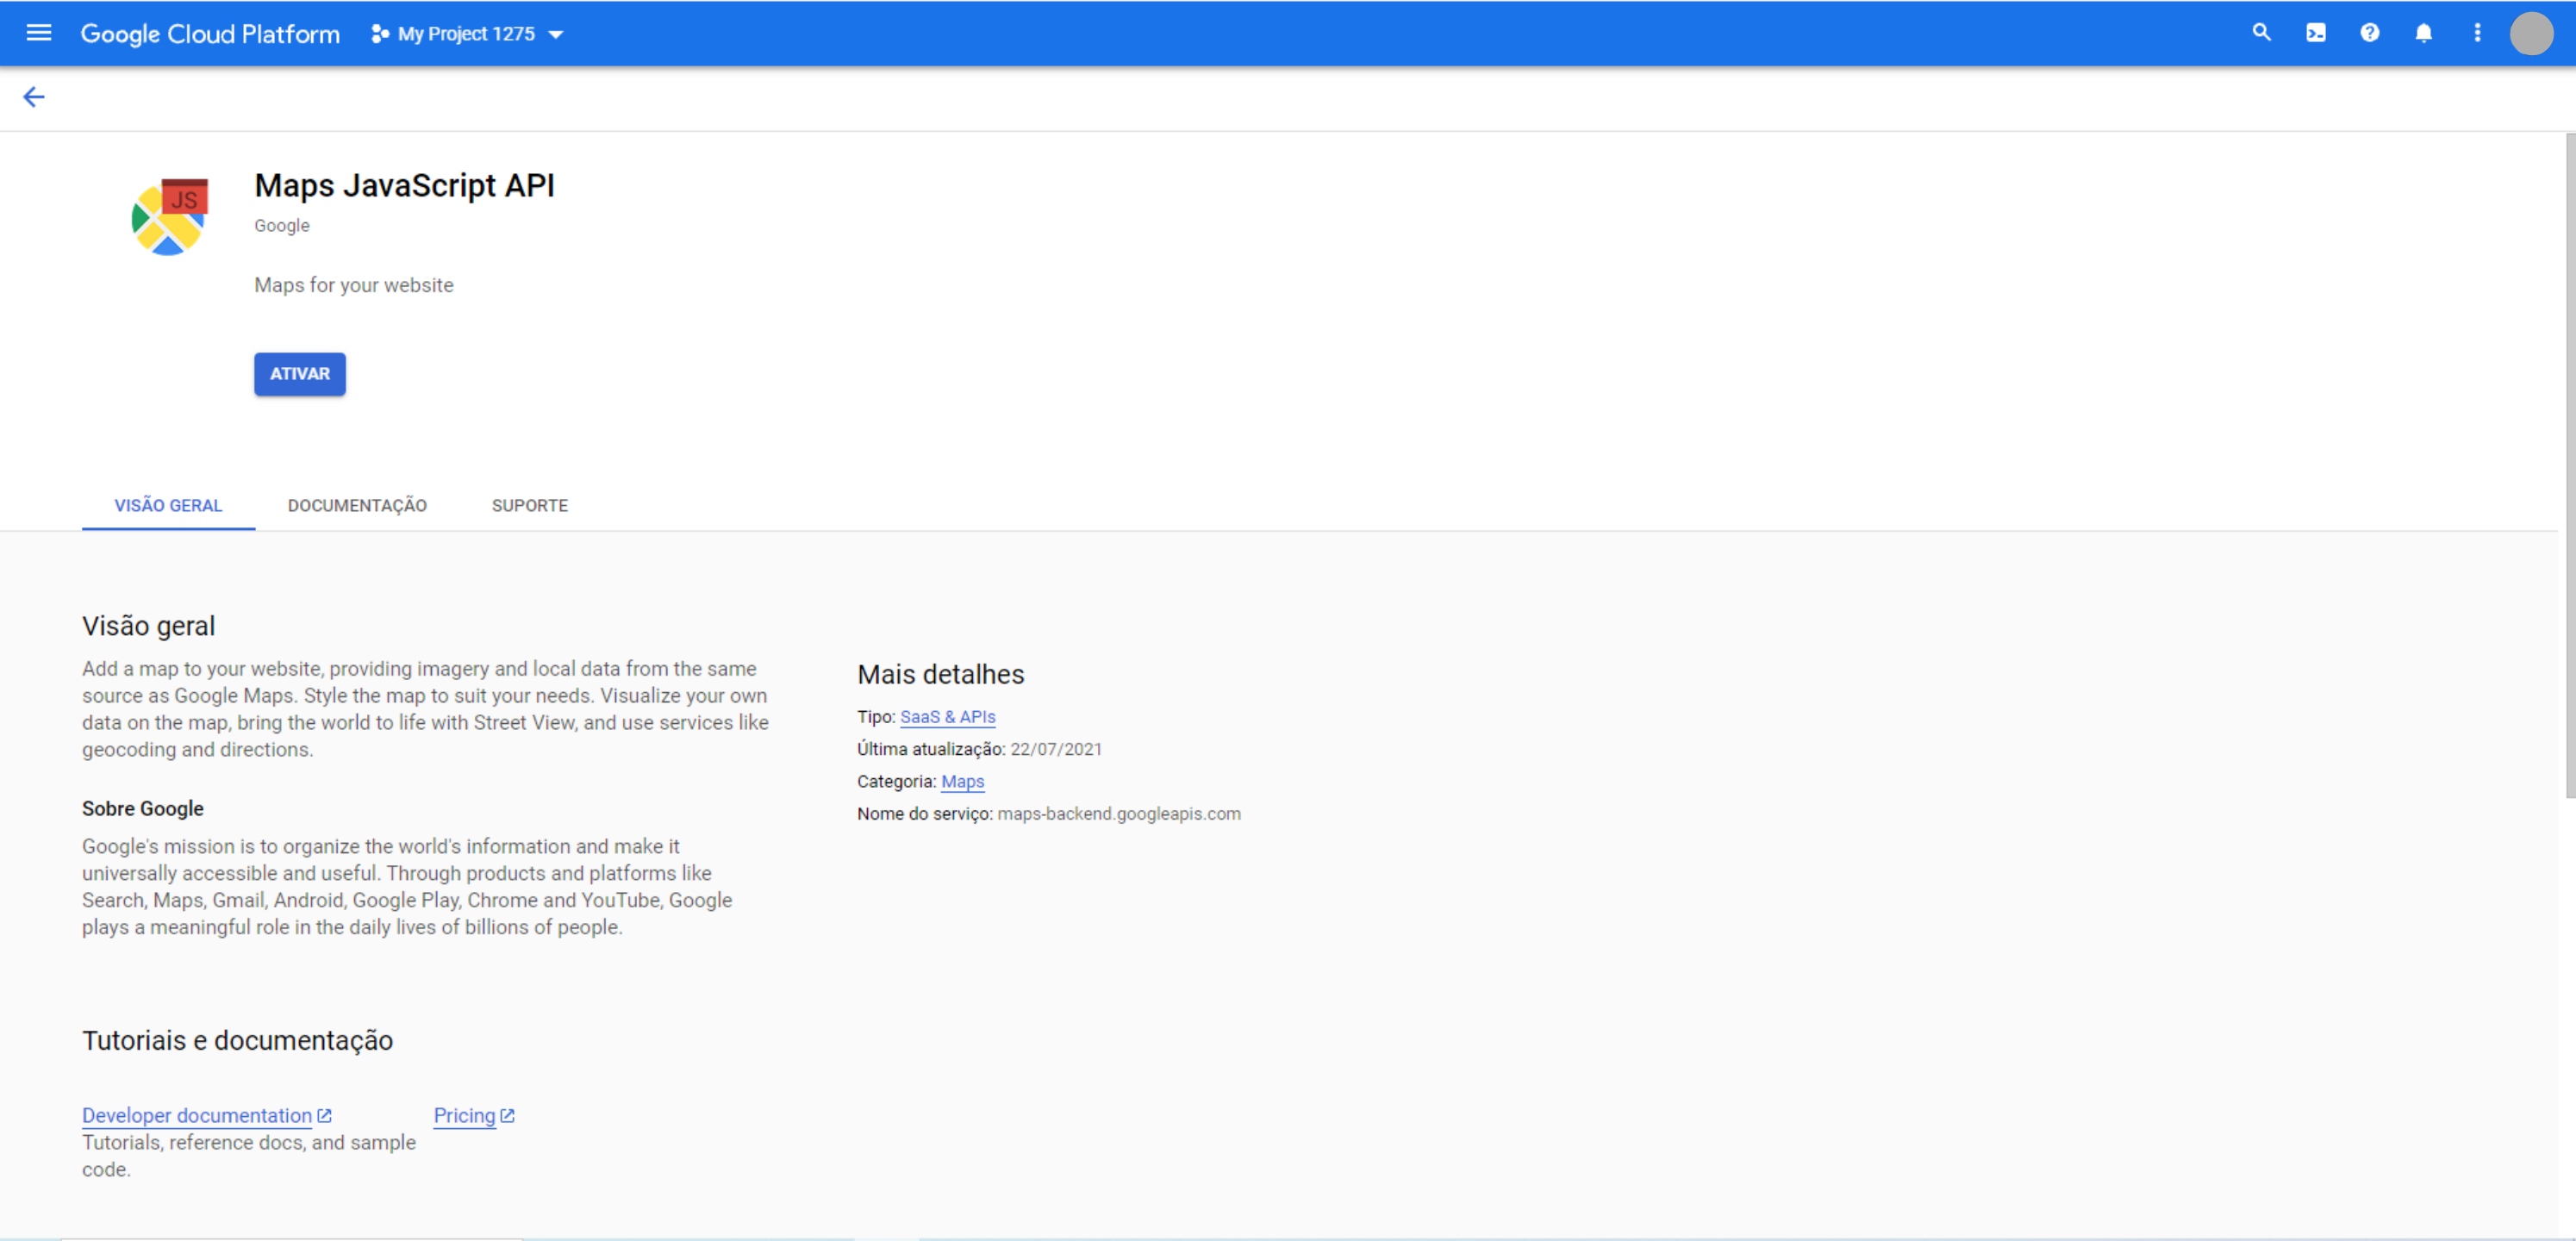Activate Cloud Shell terminal icon
This screenshot has height=1241, width=2576.
pos(2315,33)
